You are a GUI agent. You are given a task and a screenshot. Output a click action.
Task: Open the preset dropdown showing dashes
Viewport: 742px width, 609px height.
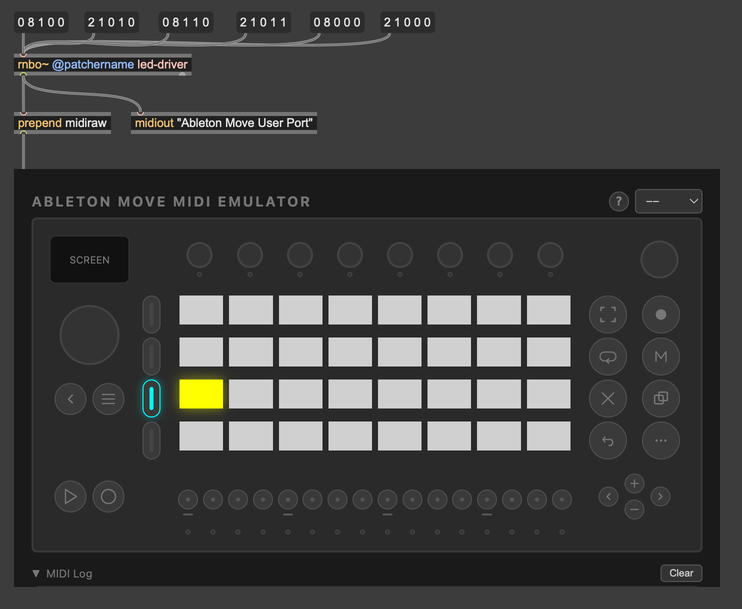coord(668,201)
